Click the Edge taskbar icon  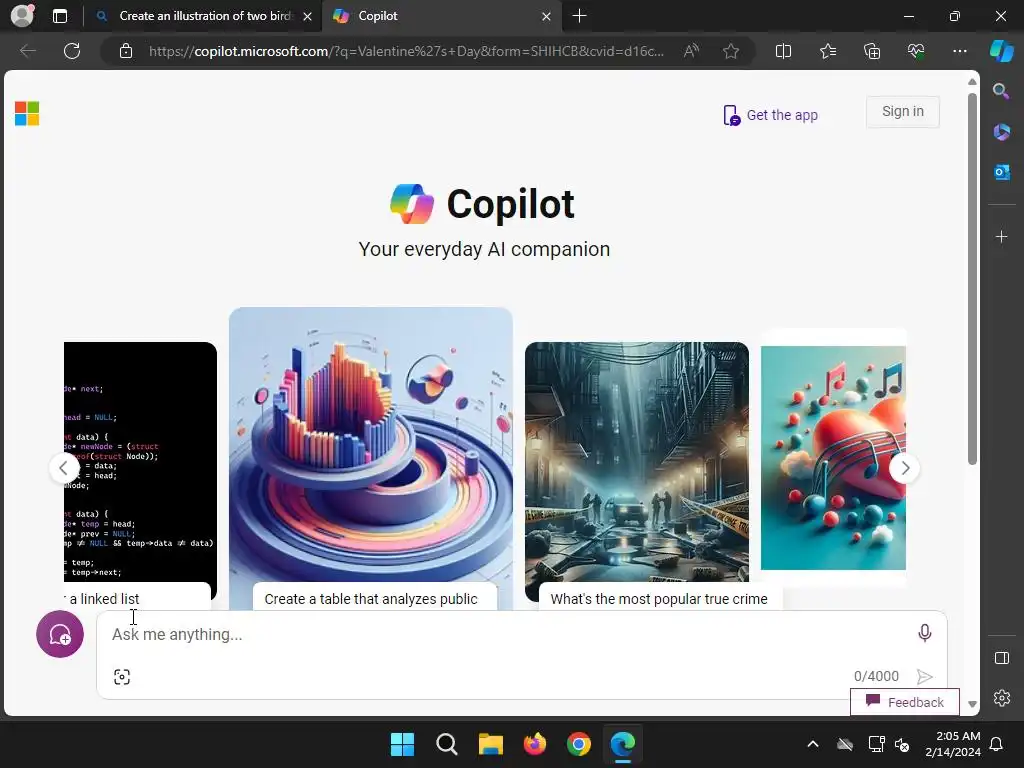click(x=622, y=744)
